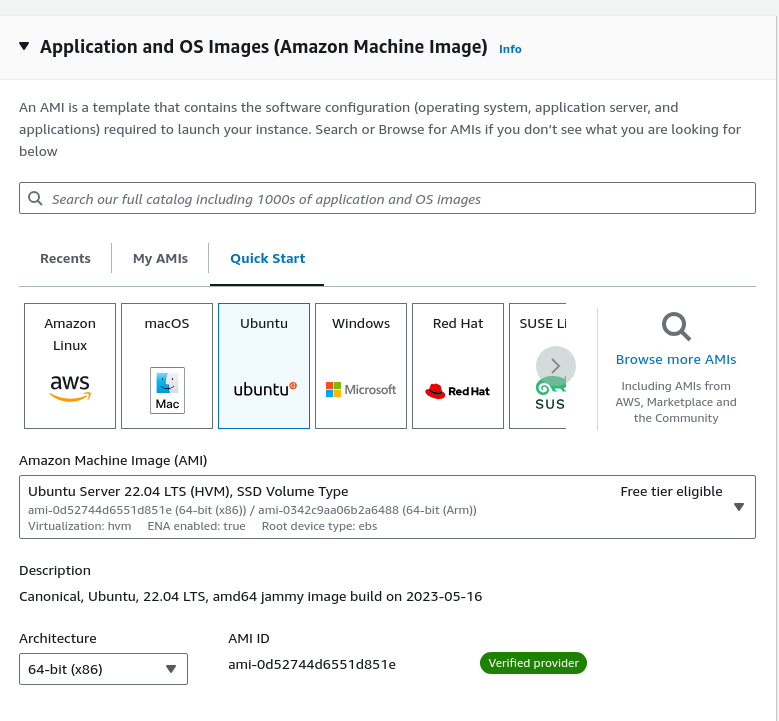Show next OS options with right chevron

[556, 366]
